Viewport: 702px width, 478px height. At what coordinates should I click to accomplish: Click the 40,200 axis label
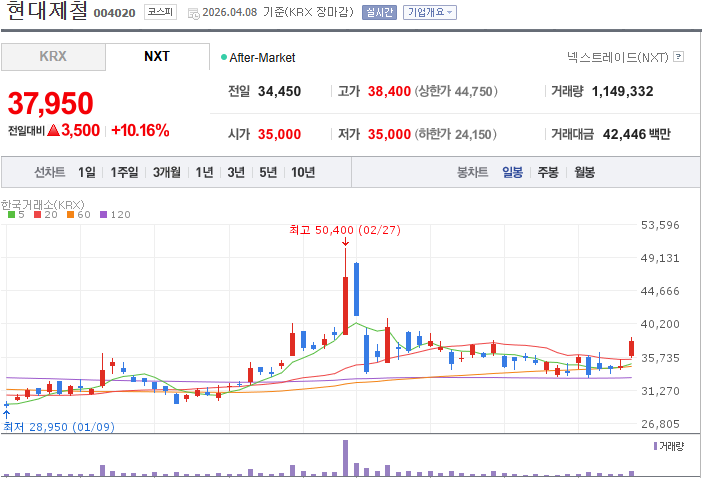(660, 324)
